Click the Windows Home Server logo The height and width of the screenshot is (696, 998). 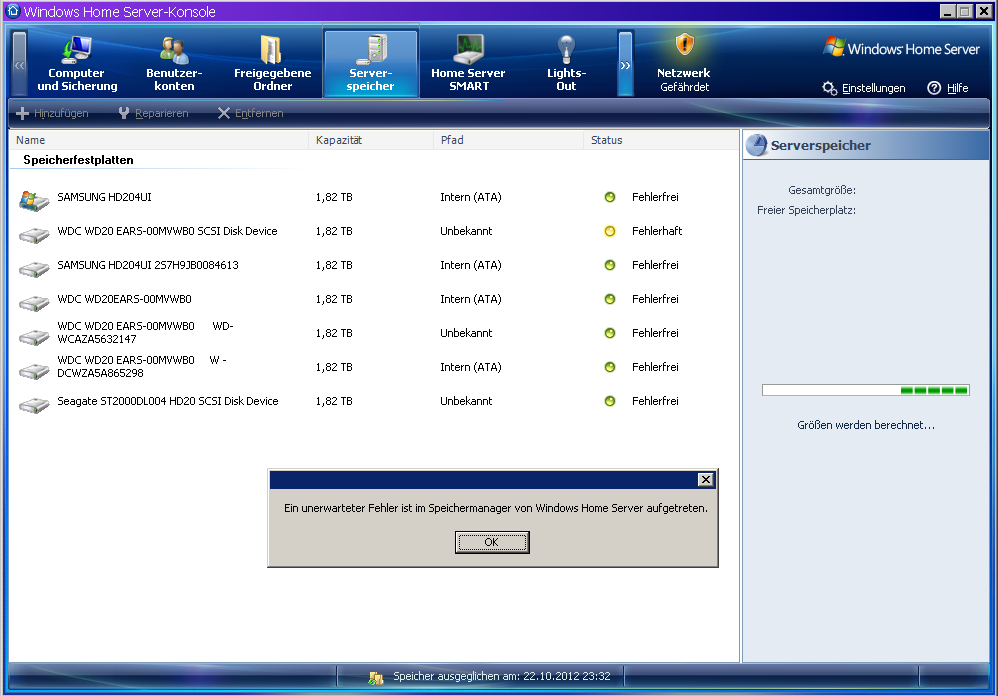point(901,48)
